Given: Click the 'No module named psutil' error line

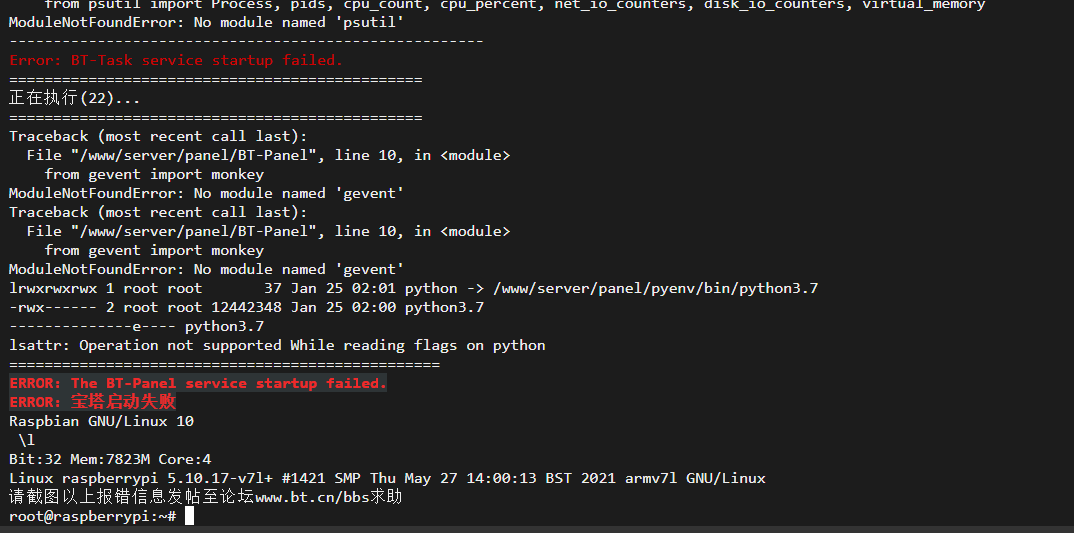Looking at the screenshot, I should pyautogui.click(x=206, y=23).
